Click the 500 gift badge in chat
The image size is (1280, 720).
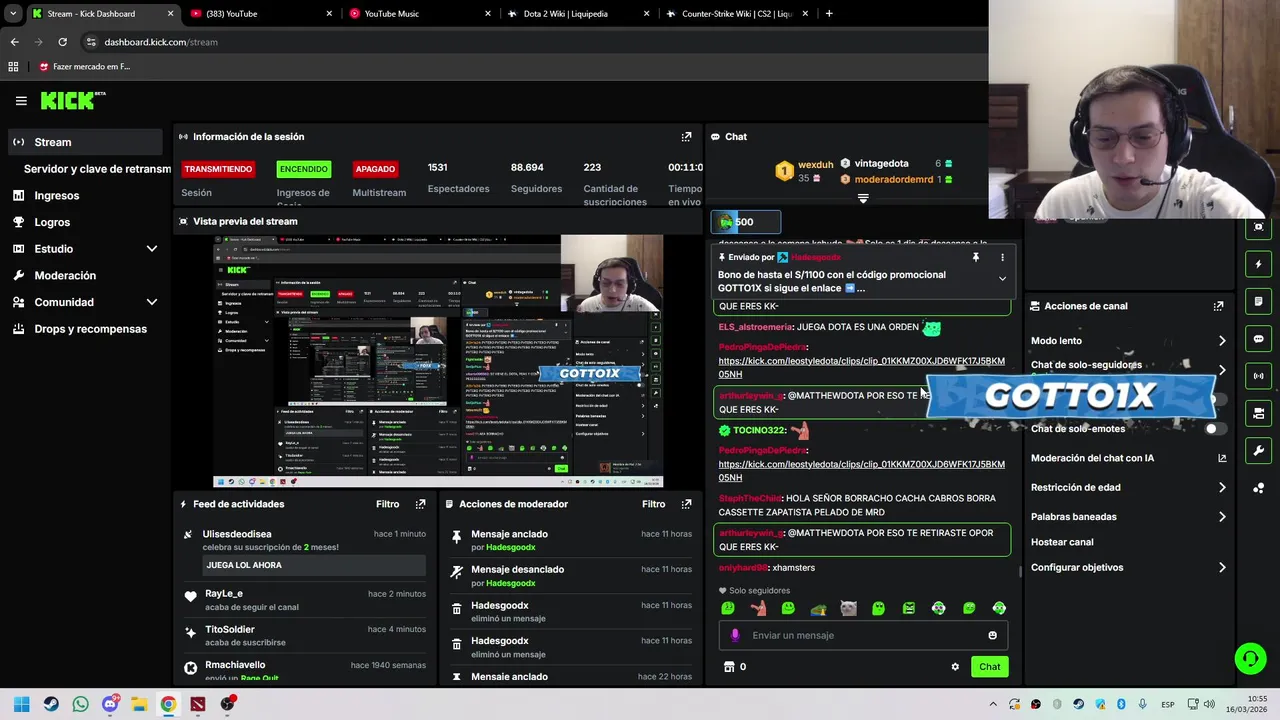[x=746, y=222]
